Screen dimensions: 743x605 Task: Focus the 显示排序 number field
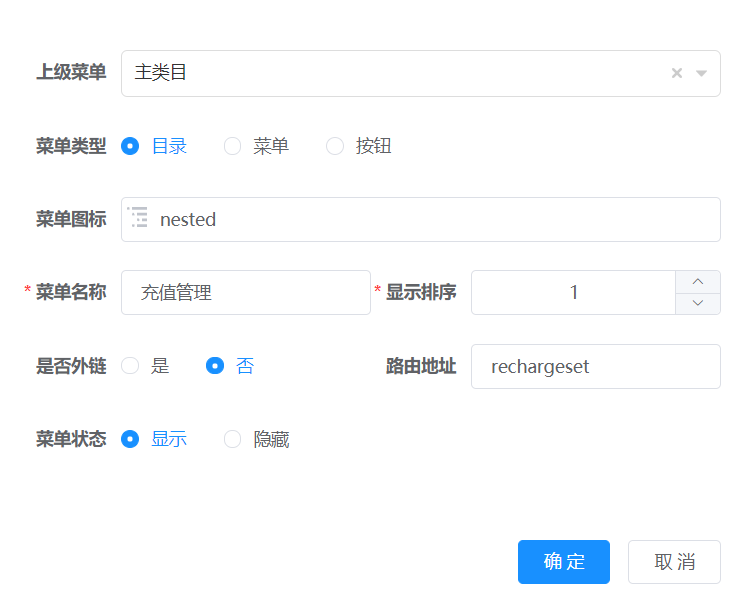pyautogui.click(x=573, y=292)
